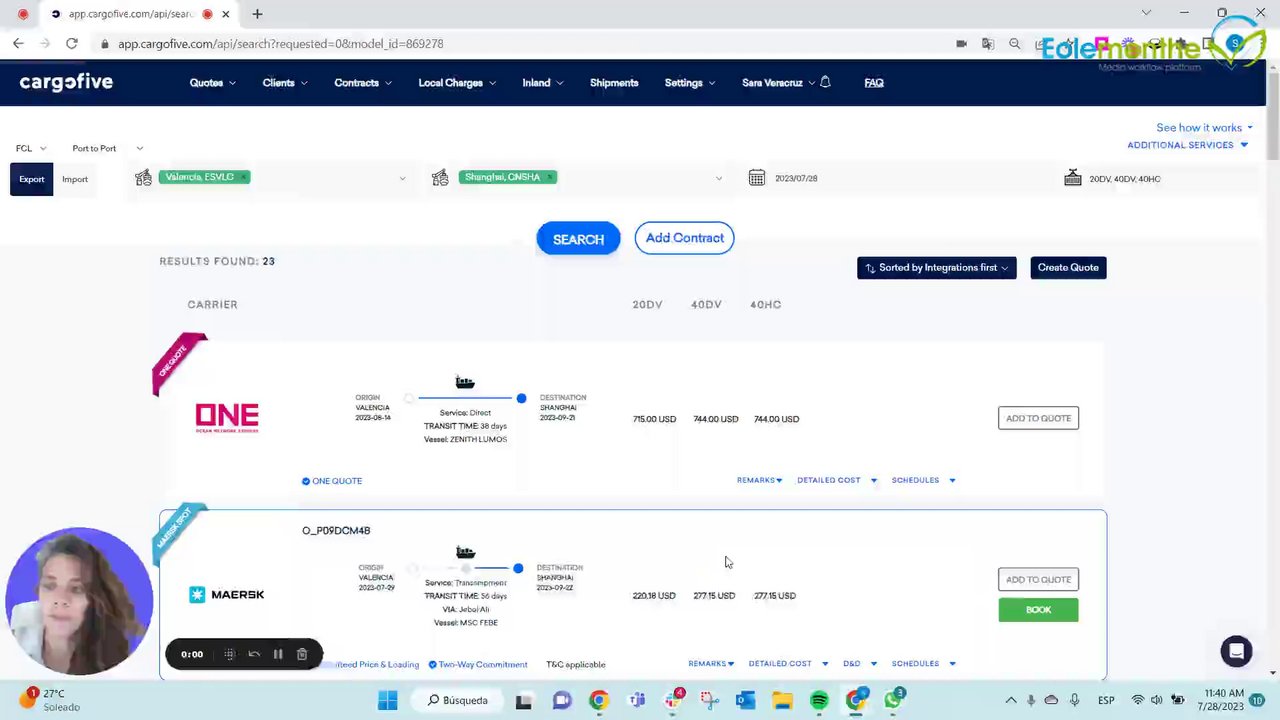
Task: Go back with the browser arrow
Action: [x=18, y=43]
